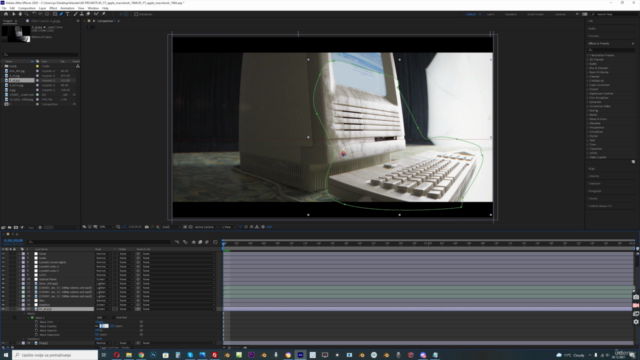
Task: Click the Search Help field
Action: coord(615,14)
